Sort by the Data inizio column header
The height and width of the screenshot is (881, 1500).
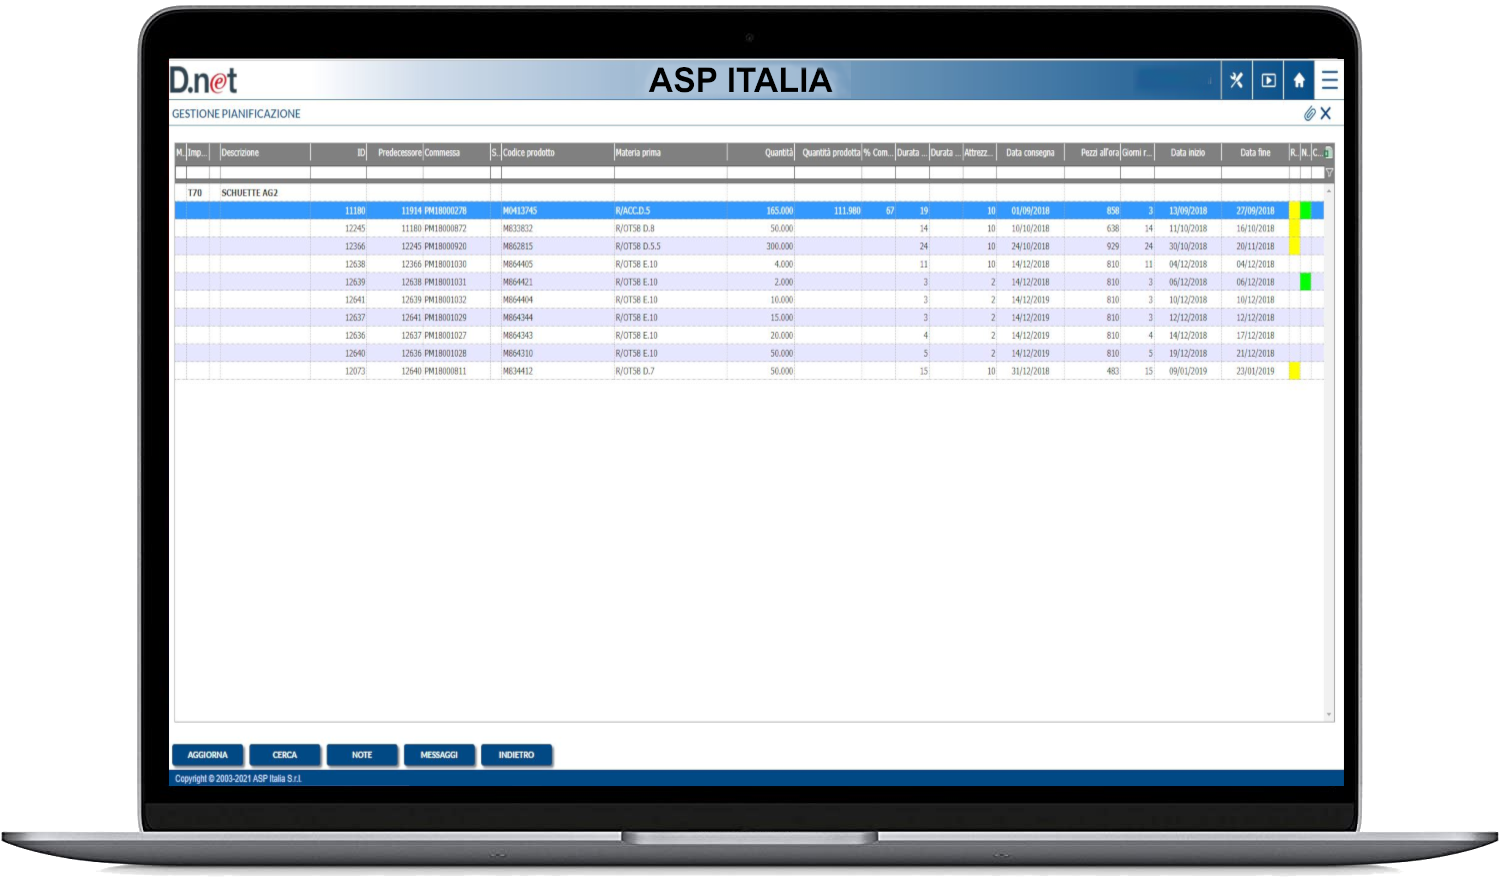(x=1188, y=153)
